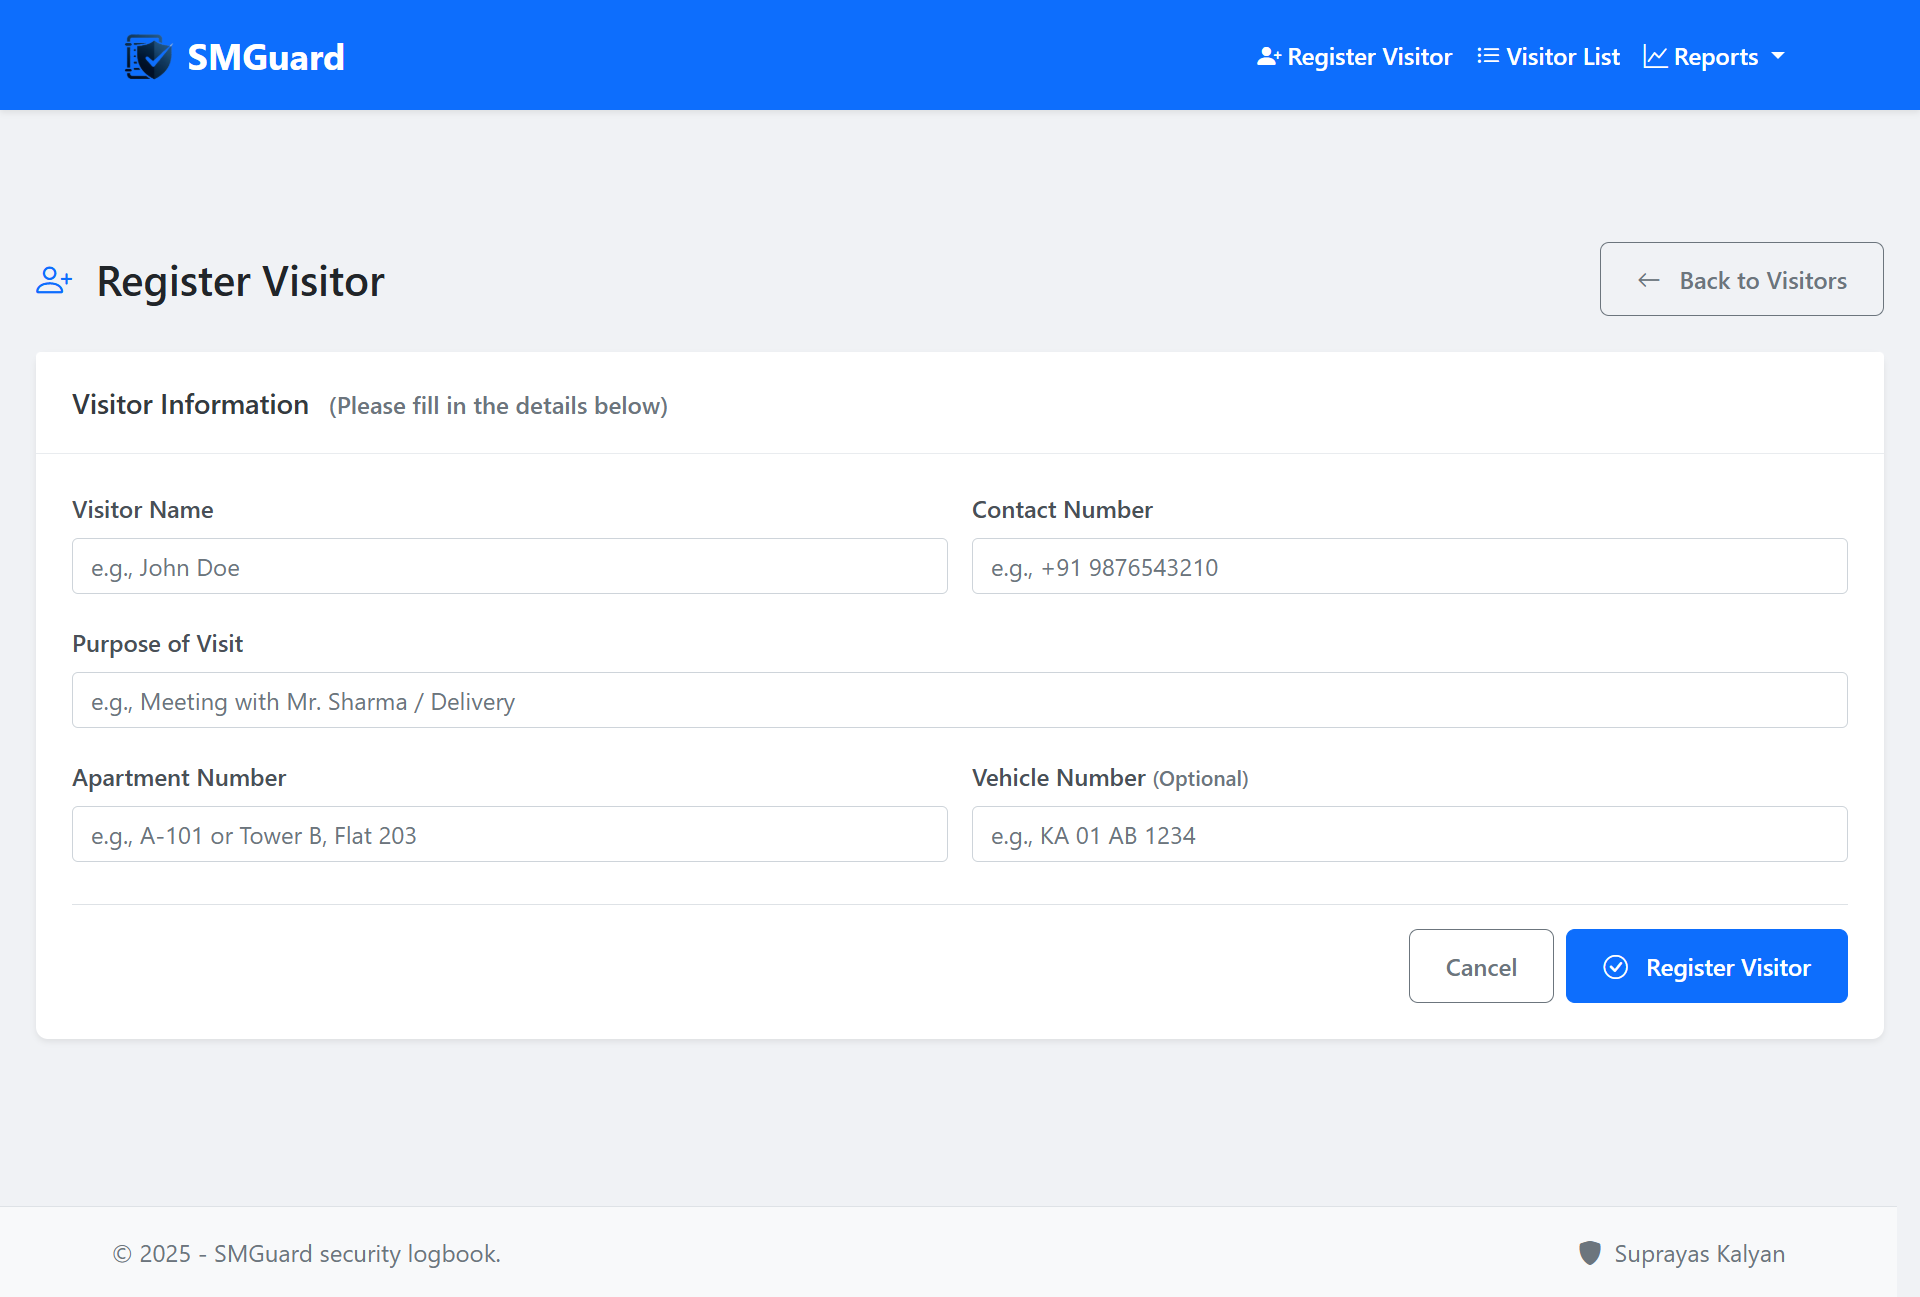Click into the Contact Number field
Image resolution: width=1920 pixels, height=1297 pixels.
[x=1409, y=567]
